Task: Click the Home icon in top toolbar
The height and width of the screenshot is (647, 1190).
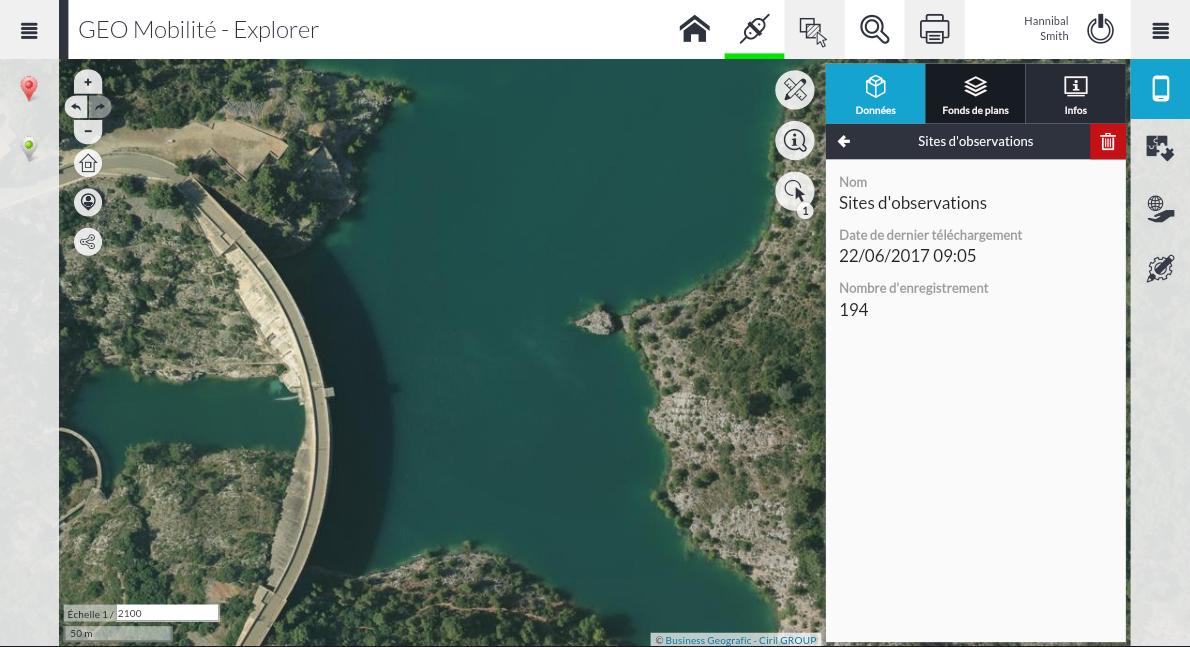Action: click(694, 29)
